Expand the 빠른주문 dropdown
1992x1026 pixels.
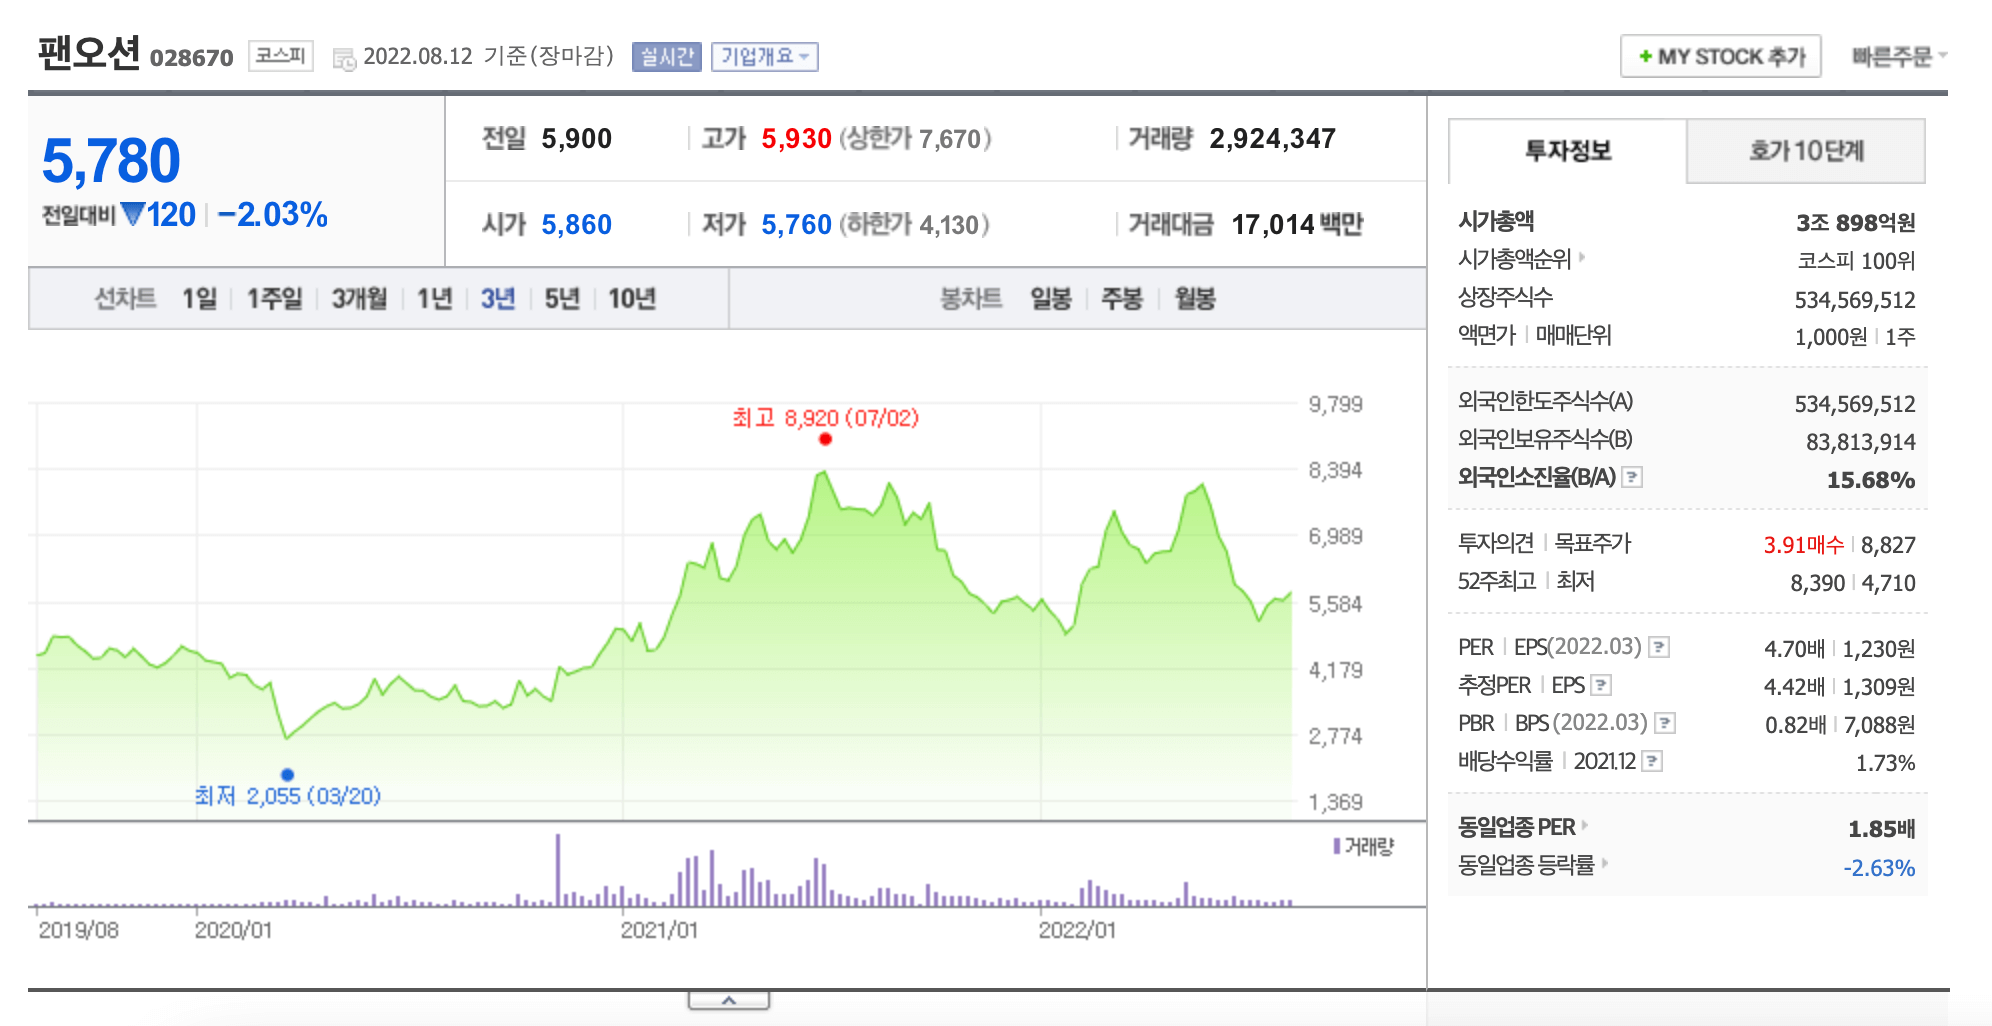click(x=1898, y=57)
